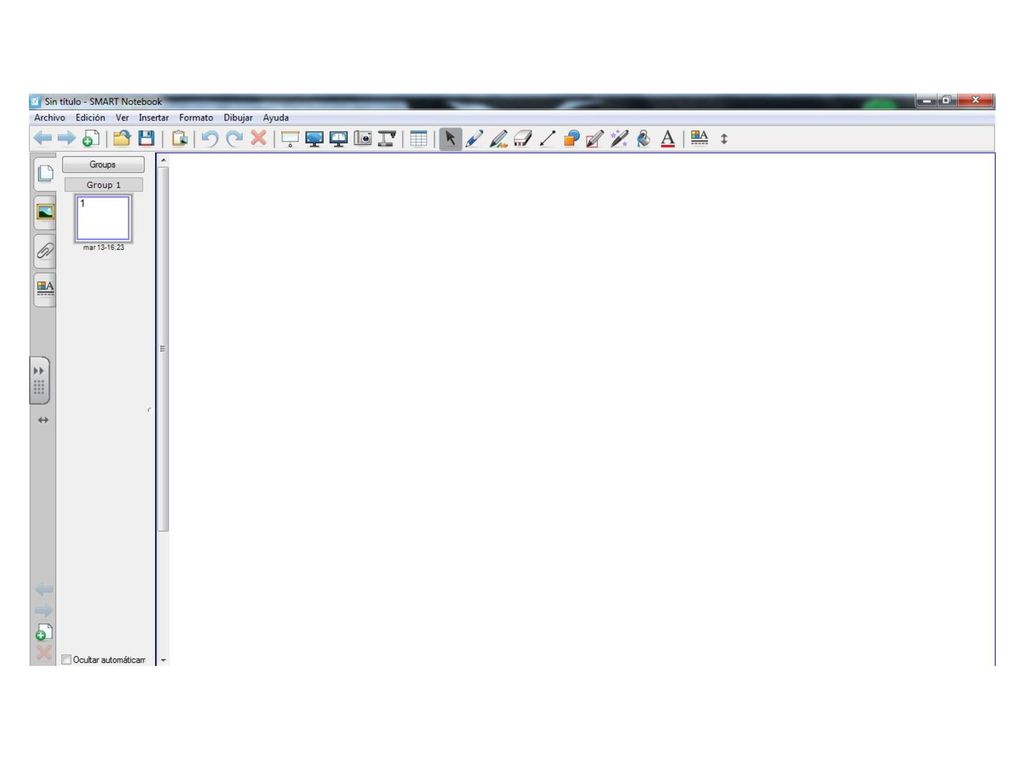Open the Properties side tab
Screen dimensions: 1024x768
click(44, 289)
